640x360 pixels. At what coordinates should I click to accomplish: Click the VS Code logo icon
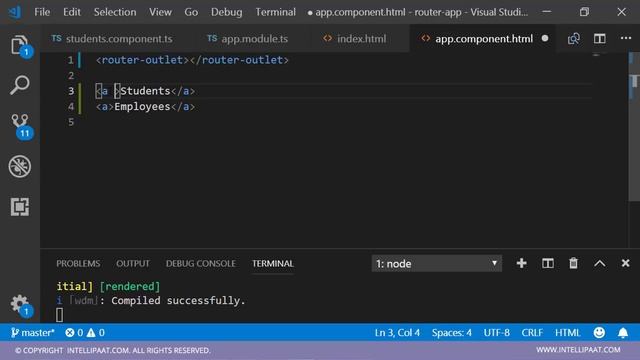[15, 12]
